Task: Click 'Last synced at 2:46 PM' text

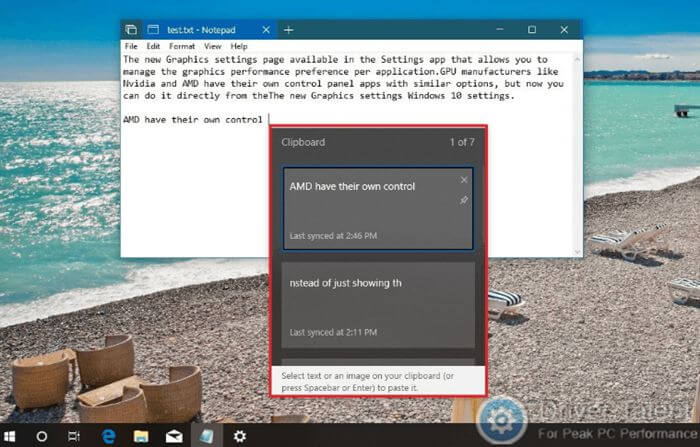Action: 333,236
